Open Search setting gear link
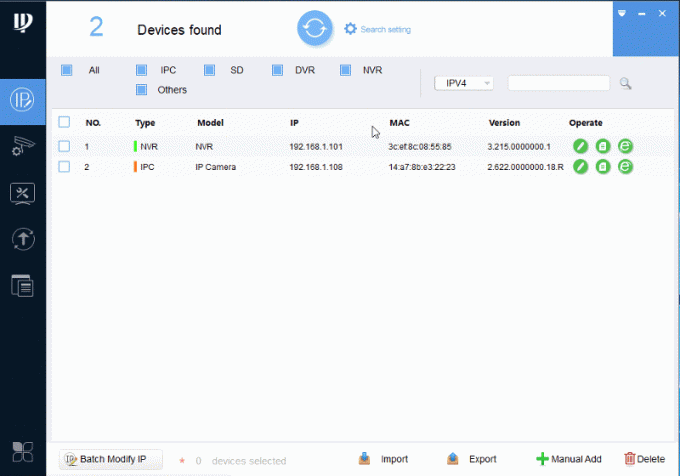 click(377, 29)
